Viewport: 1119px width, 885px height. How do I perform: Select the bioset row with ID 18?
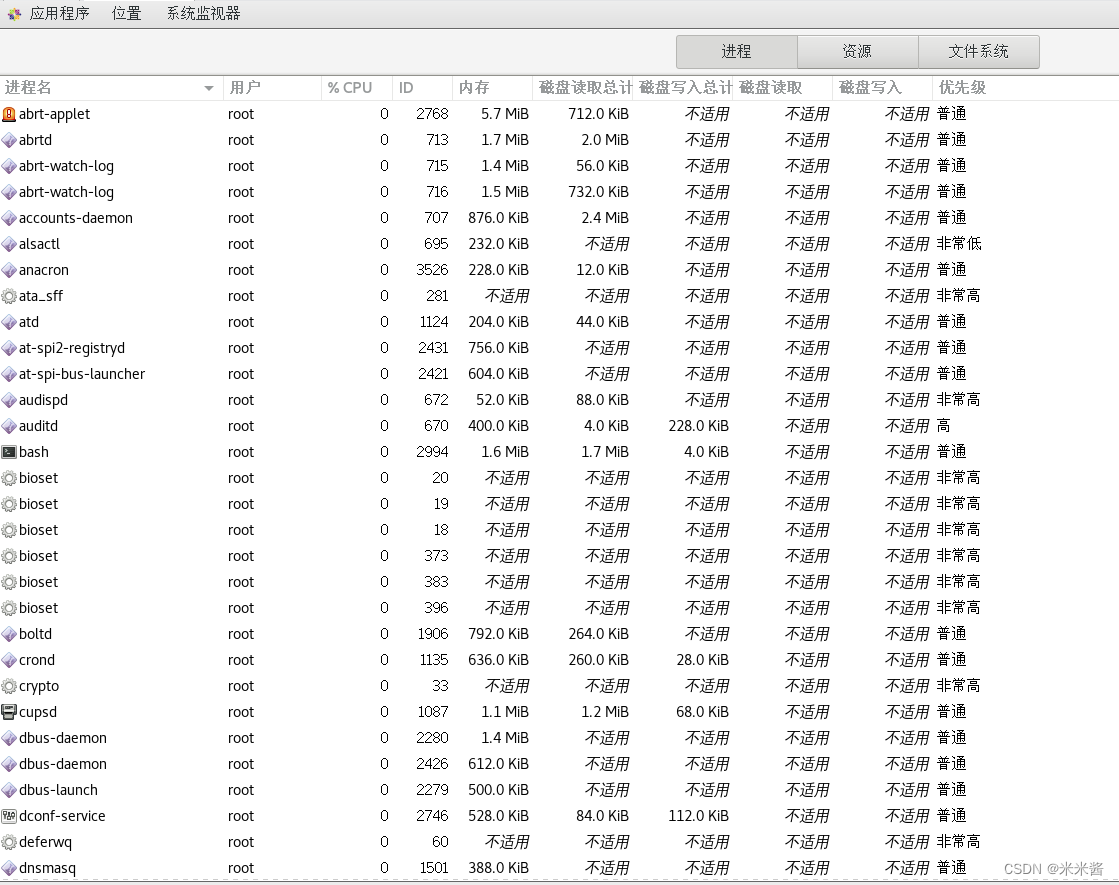point(560,530)
